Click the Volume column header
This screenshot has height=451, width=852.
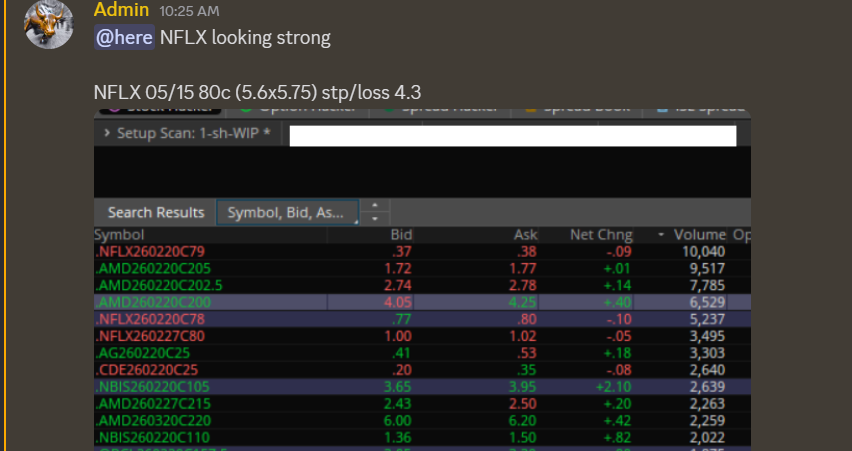point(700,235)
